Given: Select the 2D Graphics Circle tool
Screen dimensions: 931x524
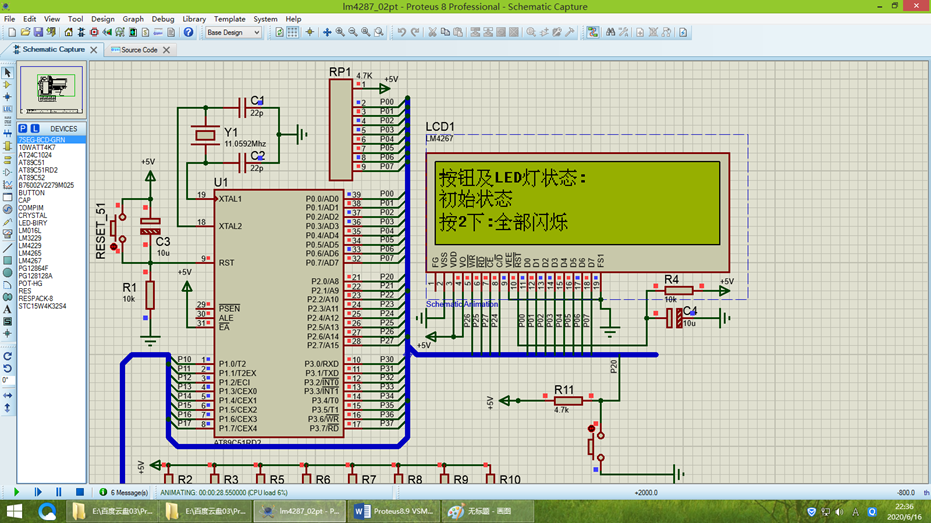Looking at the screenshot, I should tap(7, 272).
